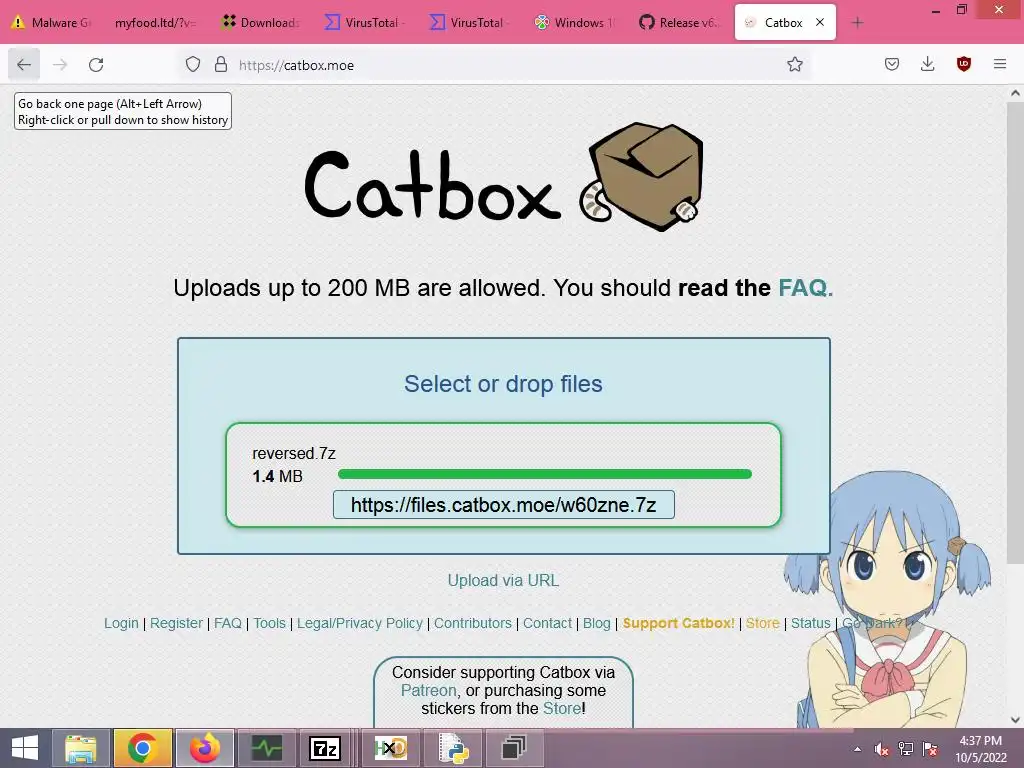This screenshot has height=768, width=1024.
Task: Open 7-Zip from taskbar
Action: tap(325, 748)
